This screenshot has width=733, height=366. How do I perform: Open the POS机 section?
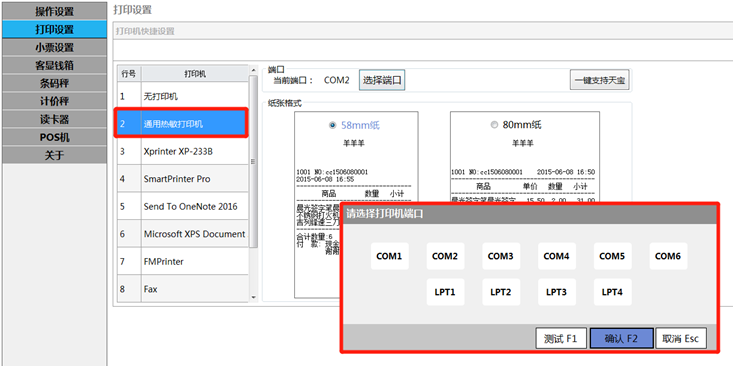tap(54, 137)
